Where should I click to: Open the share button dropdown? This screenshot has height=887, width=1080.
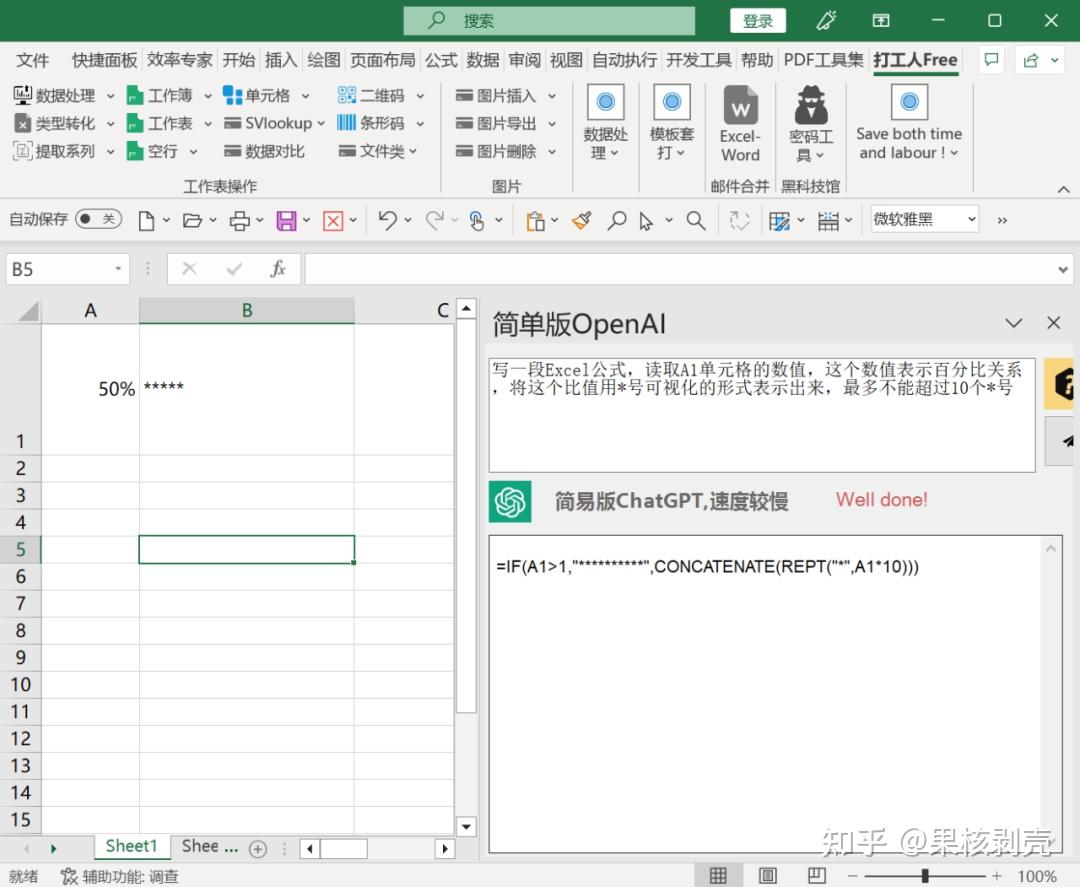1054,61
